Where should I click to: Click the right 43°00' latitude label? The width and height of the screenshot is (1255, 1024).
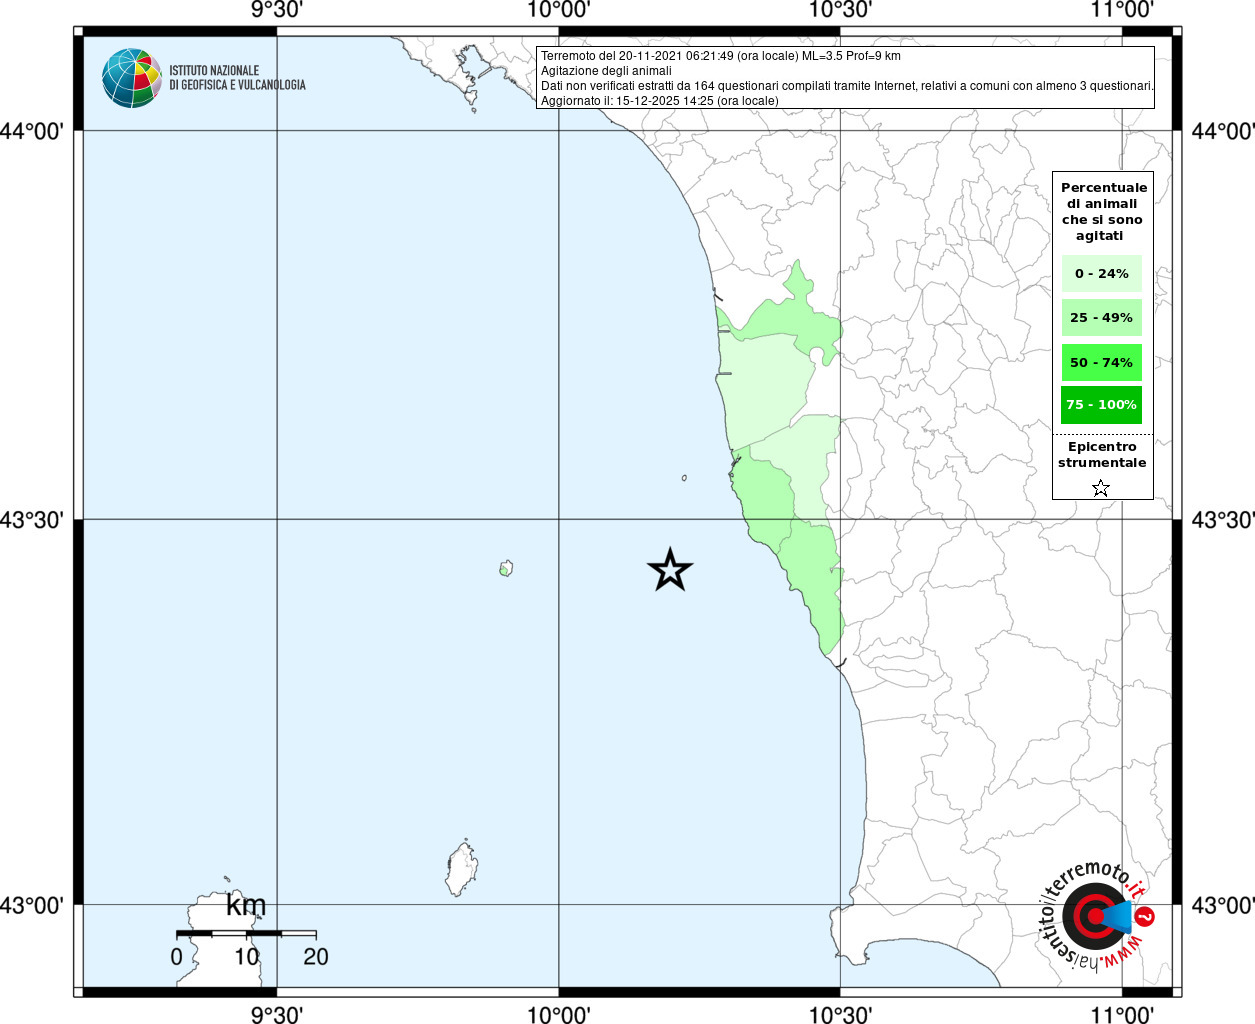point(1223,905)
